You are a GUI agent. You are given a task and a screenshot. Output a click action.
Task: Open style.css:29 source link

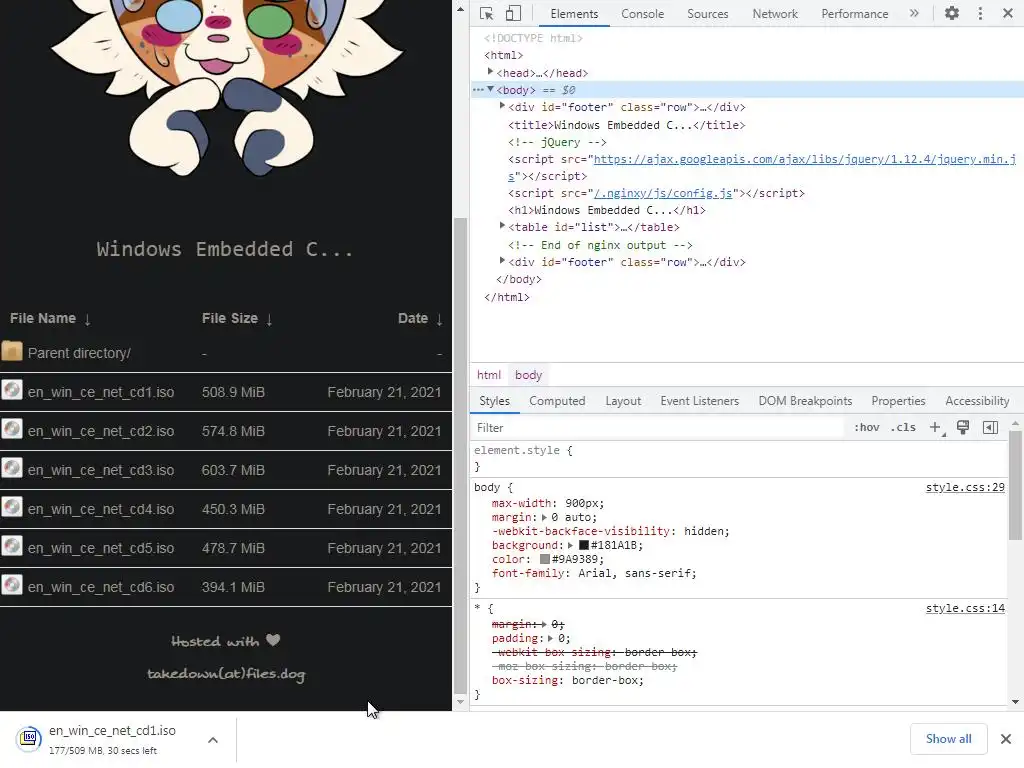point(965,487)
